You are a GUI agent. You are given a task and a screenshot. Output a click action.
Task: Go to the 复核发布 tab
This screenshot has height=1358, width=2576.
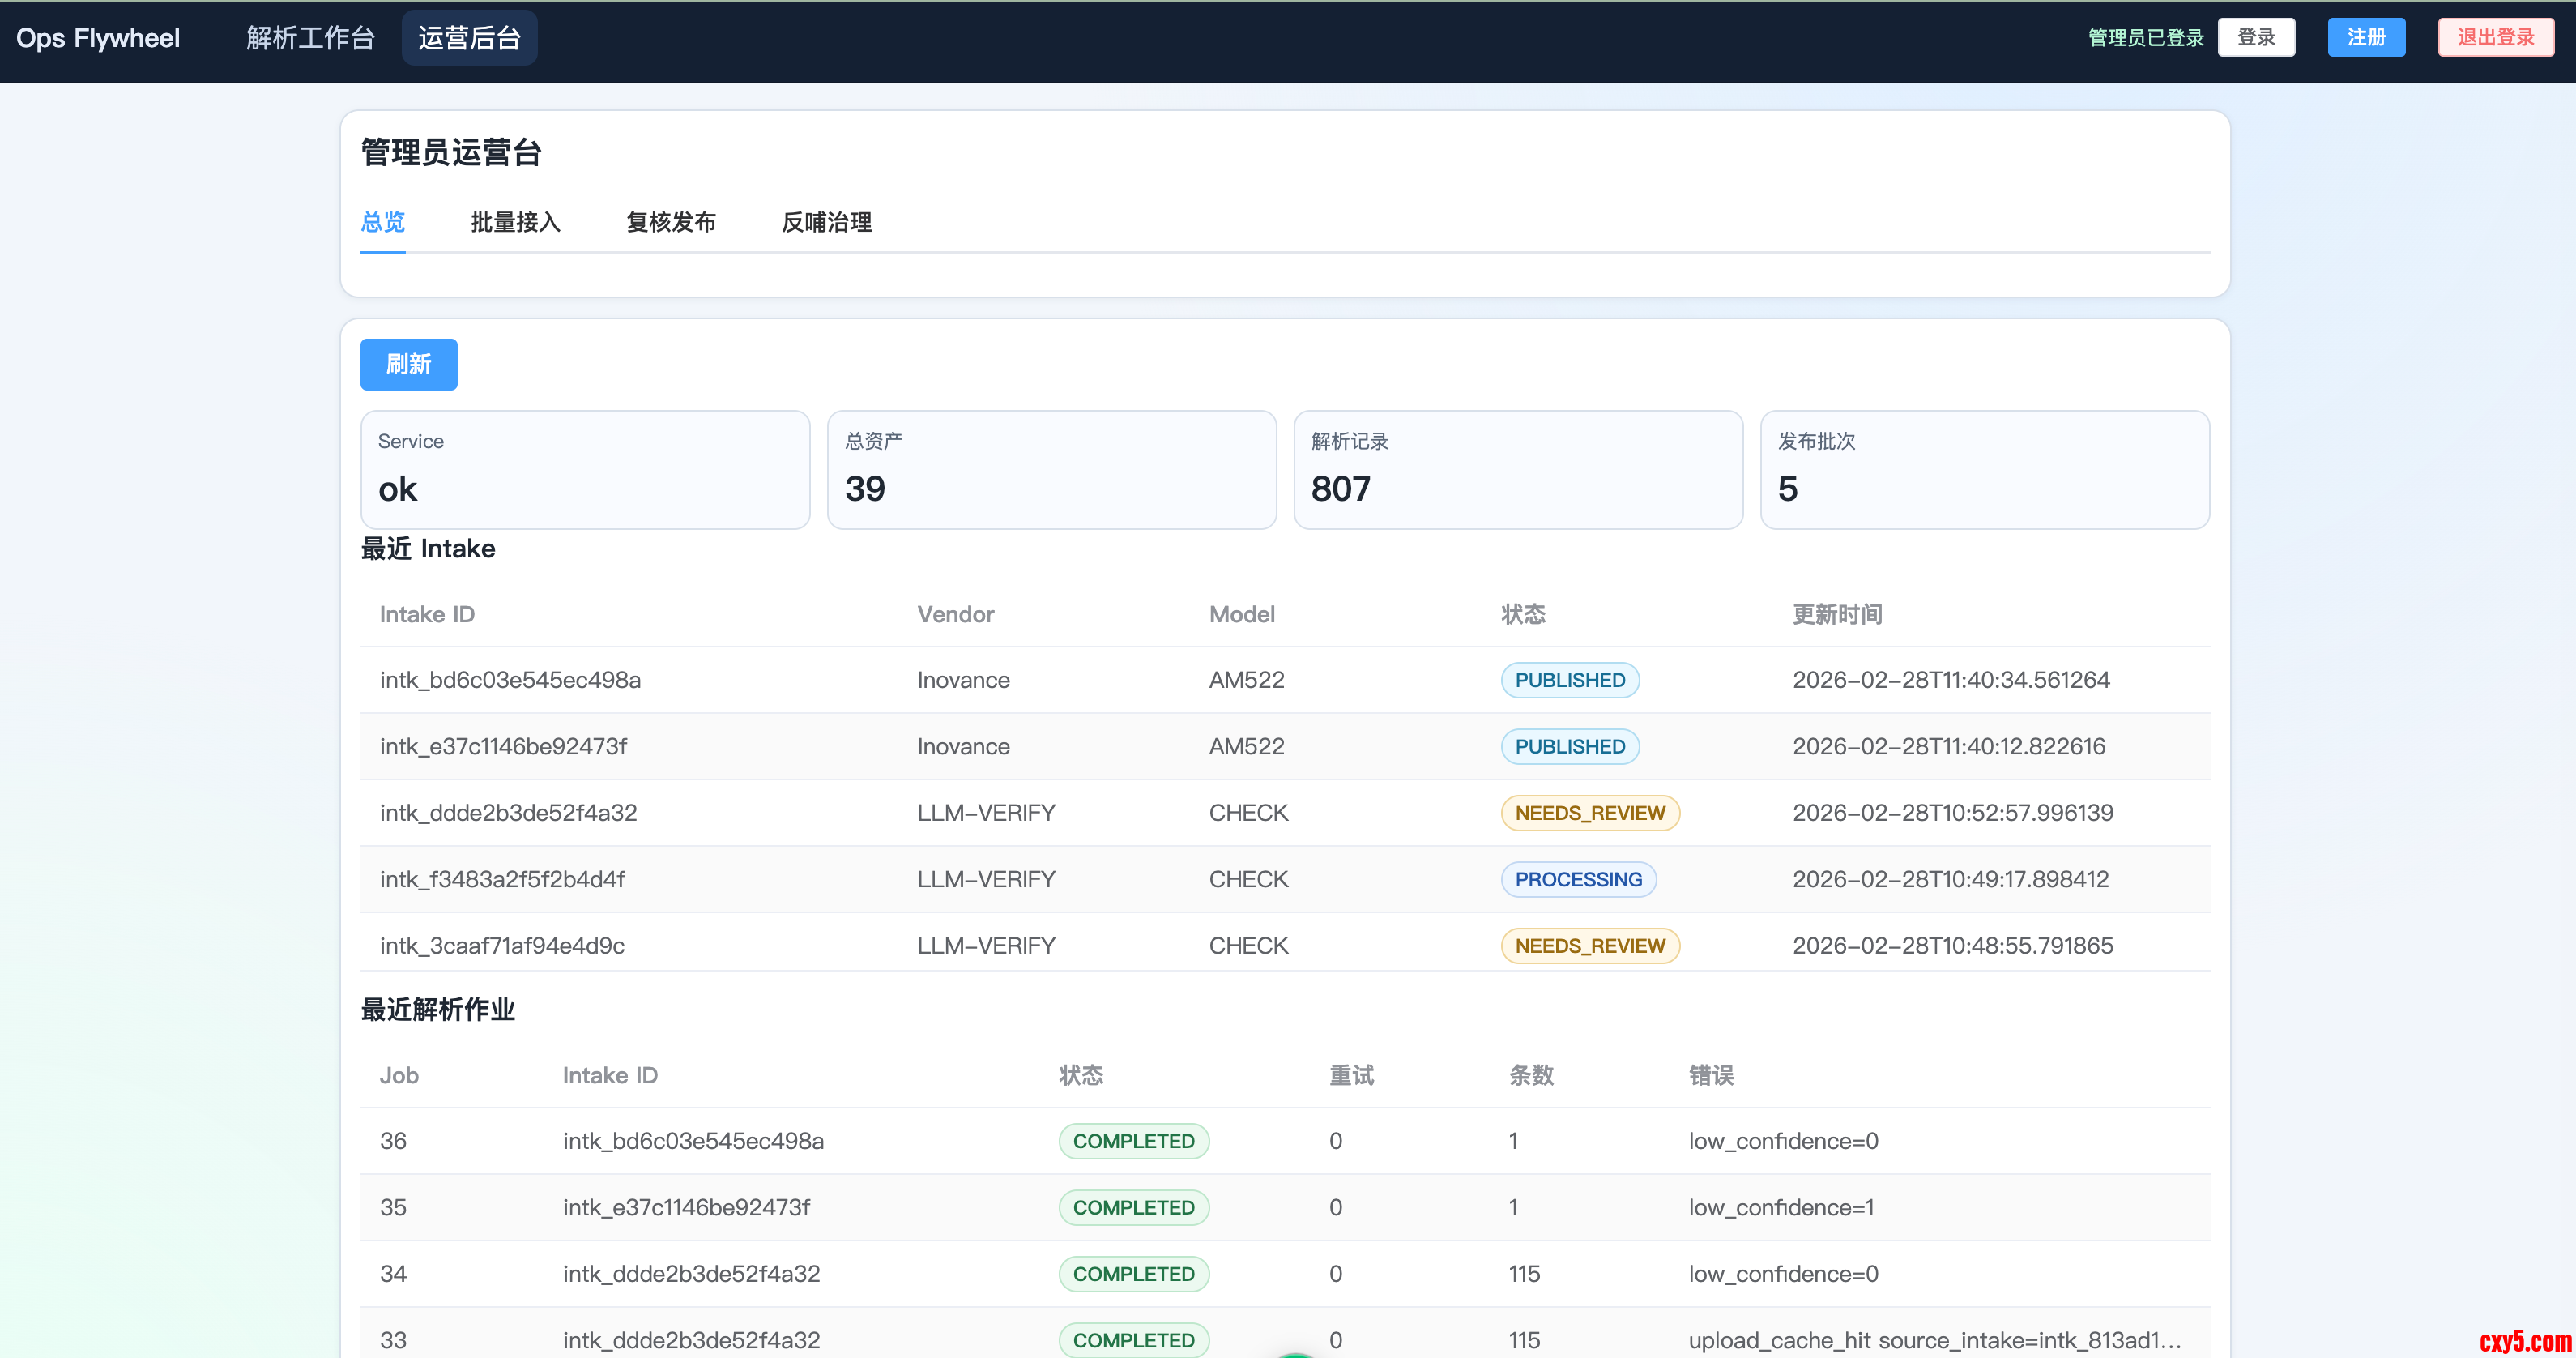coord(671,222)
